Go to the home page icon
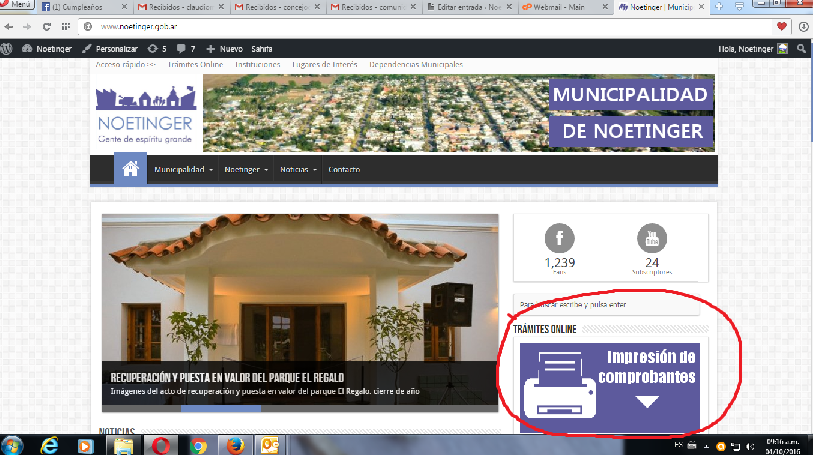The height and width of the screenshot is (455, 813). [x=130, y=169]
